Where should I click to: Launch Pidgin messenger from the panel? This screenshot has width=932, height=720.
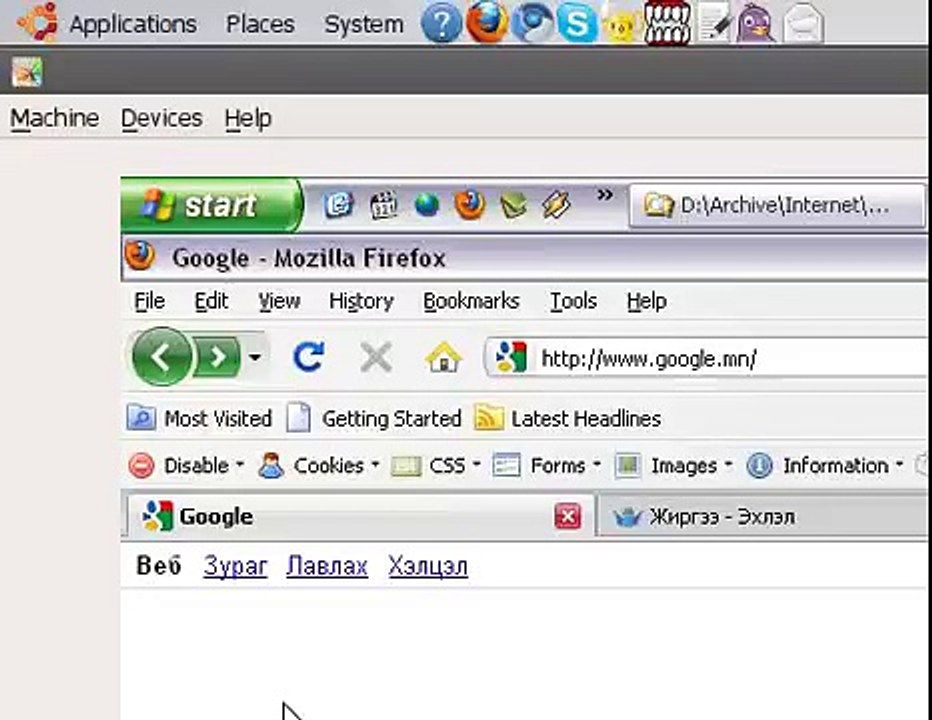click(x=755, y=24)
